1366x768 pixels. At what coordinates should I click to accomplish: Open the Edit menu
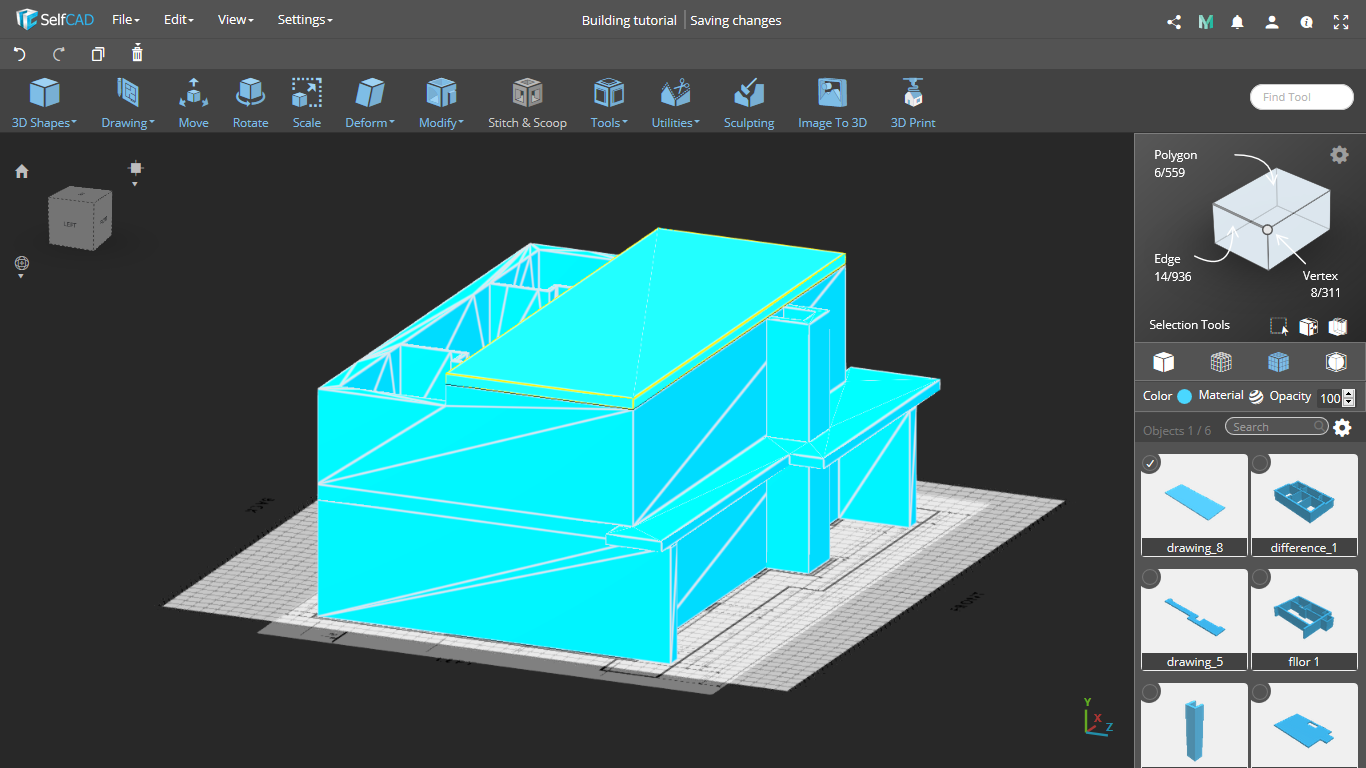(179, 20)
